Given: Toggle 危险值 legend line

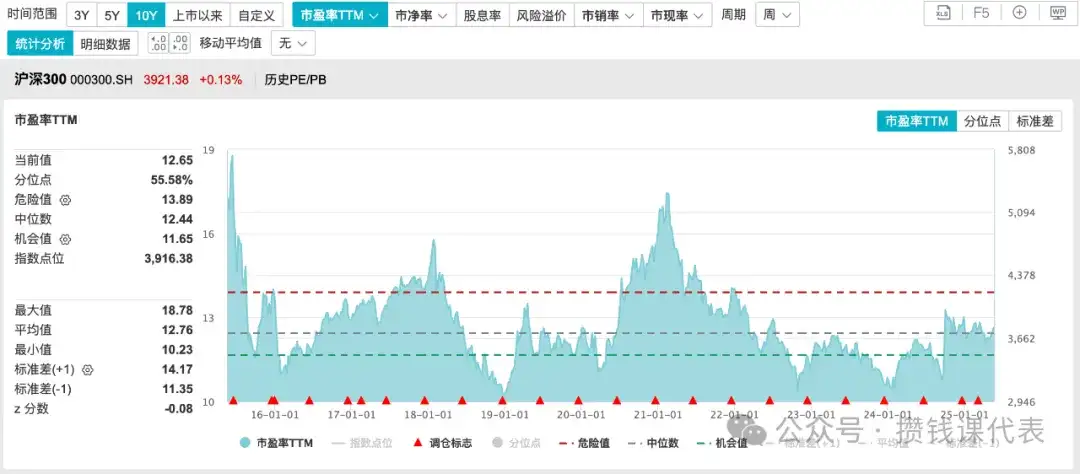Looking at the screenshot, I should pyautogui.click(x=584, y=443).
